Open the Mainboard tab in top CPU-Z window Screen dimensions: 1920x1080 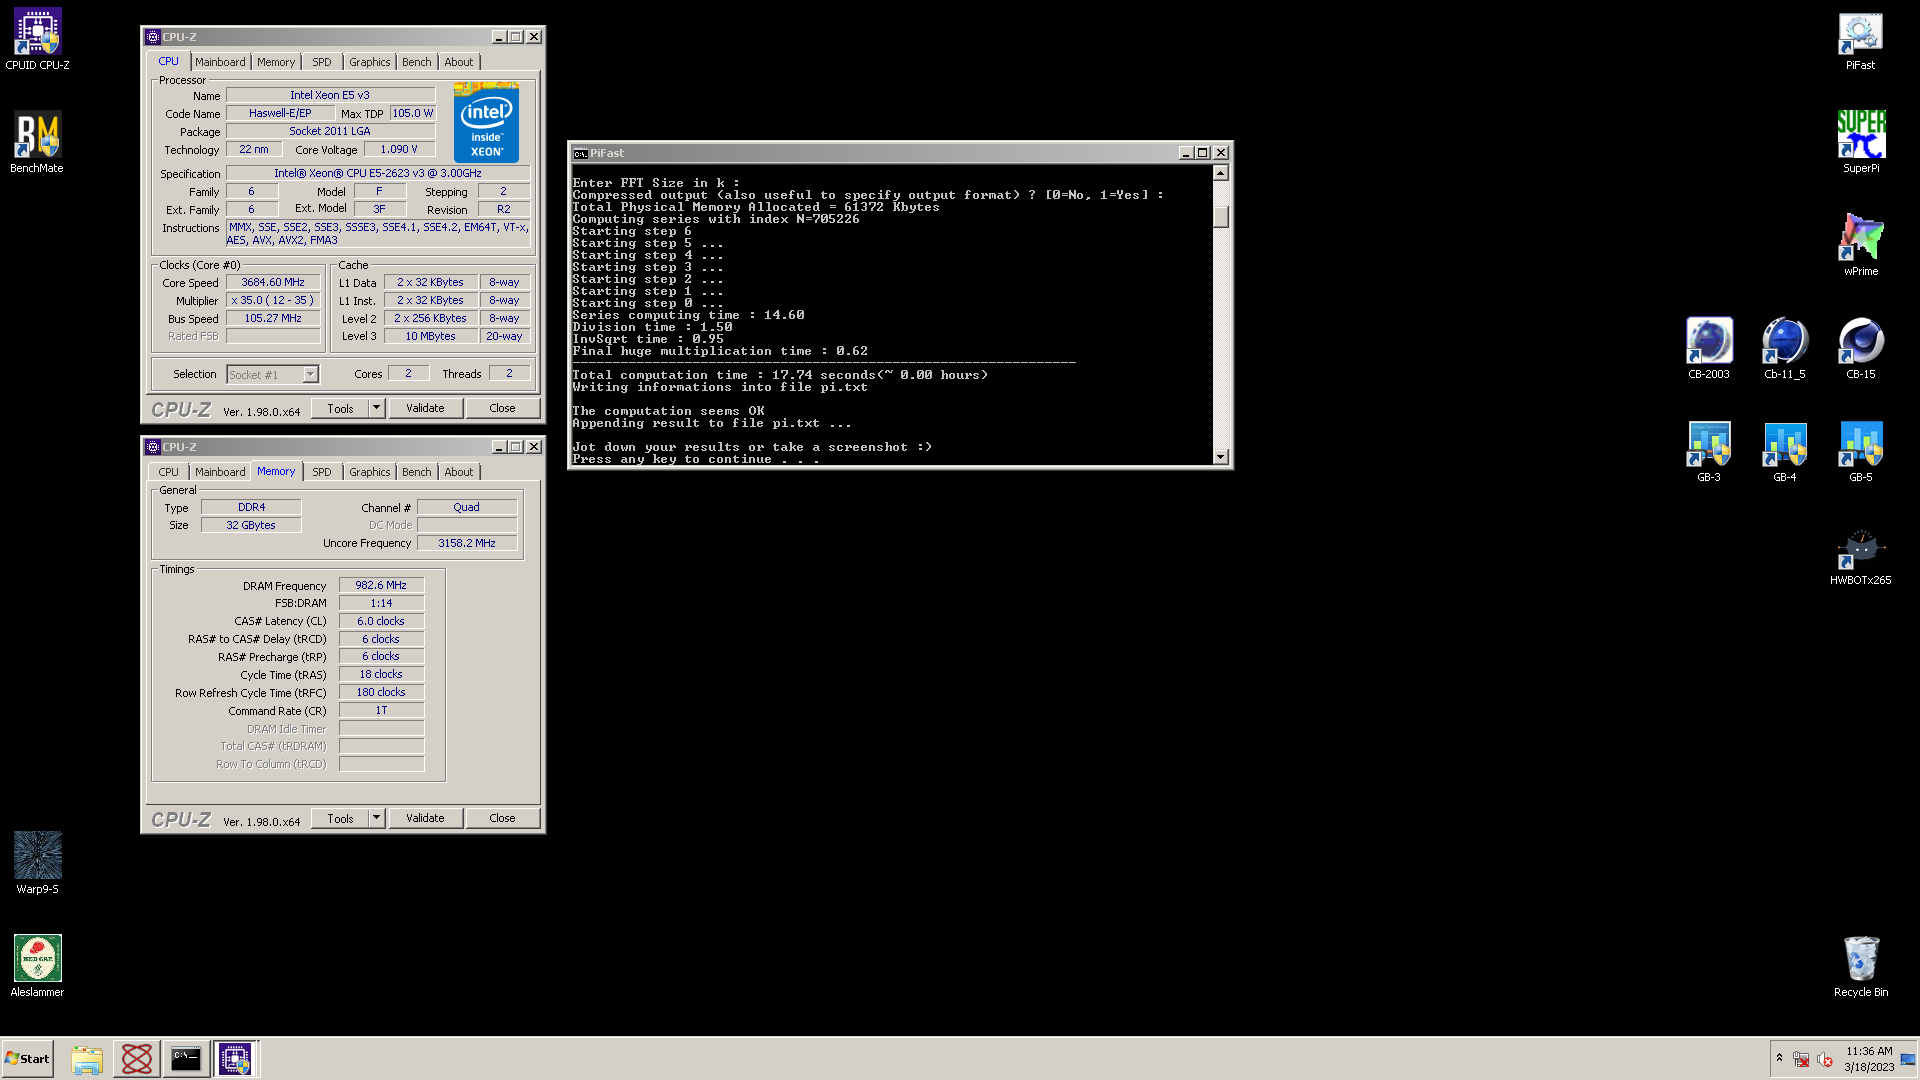point(220,62)
